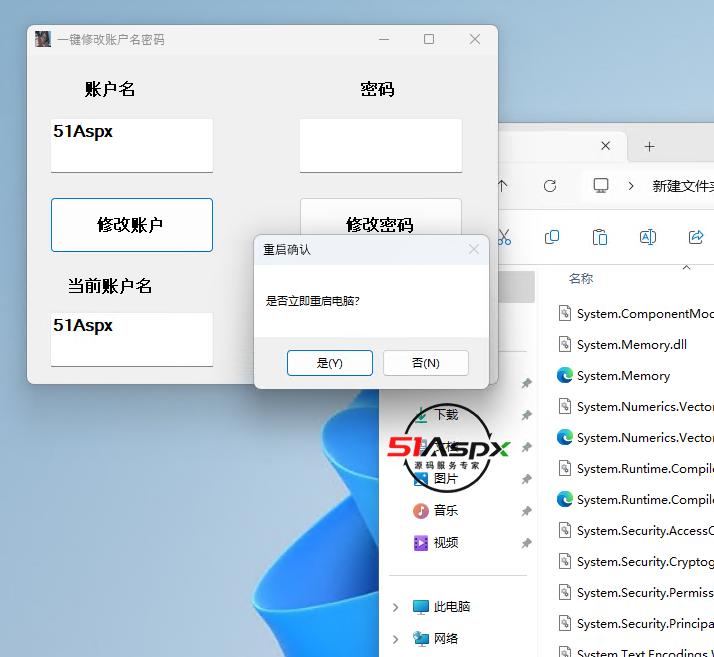Open 网络 in Explorer sidebar
The height and width of the screenshot is (657, 714).
click(x=445, y=638)
